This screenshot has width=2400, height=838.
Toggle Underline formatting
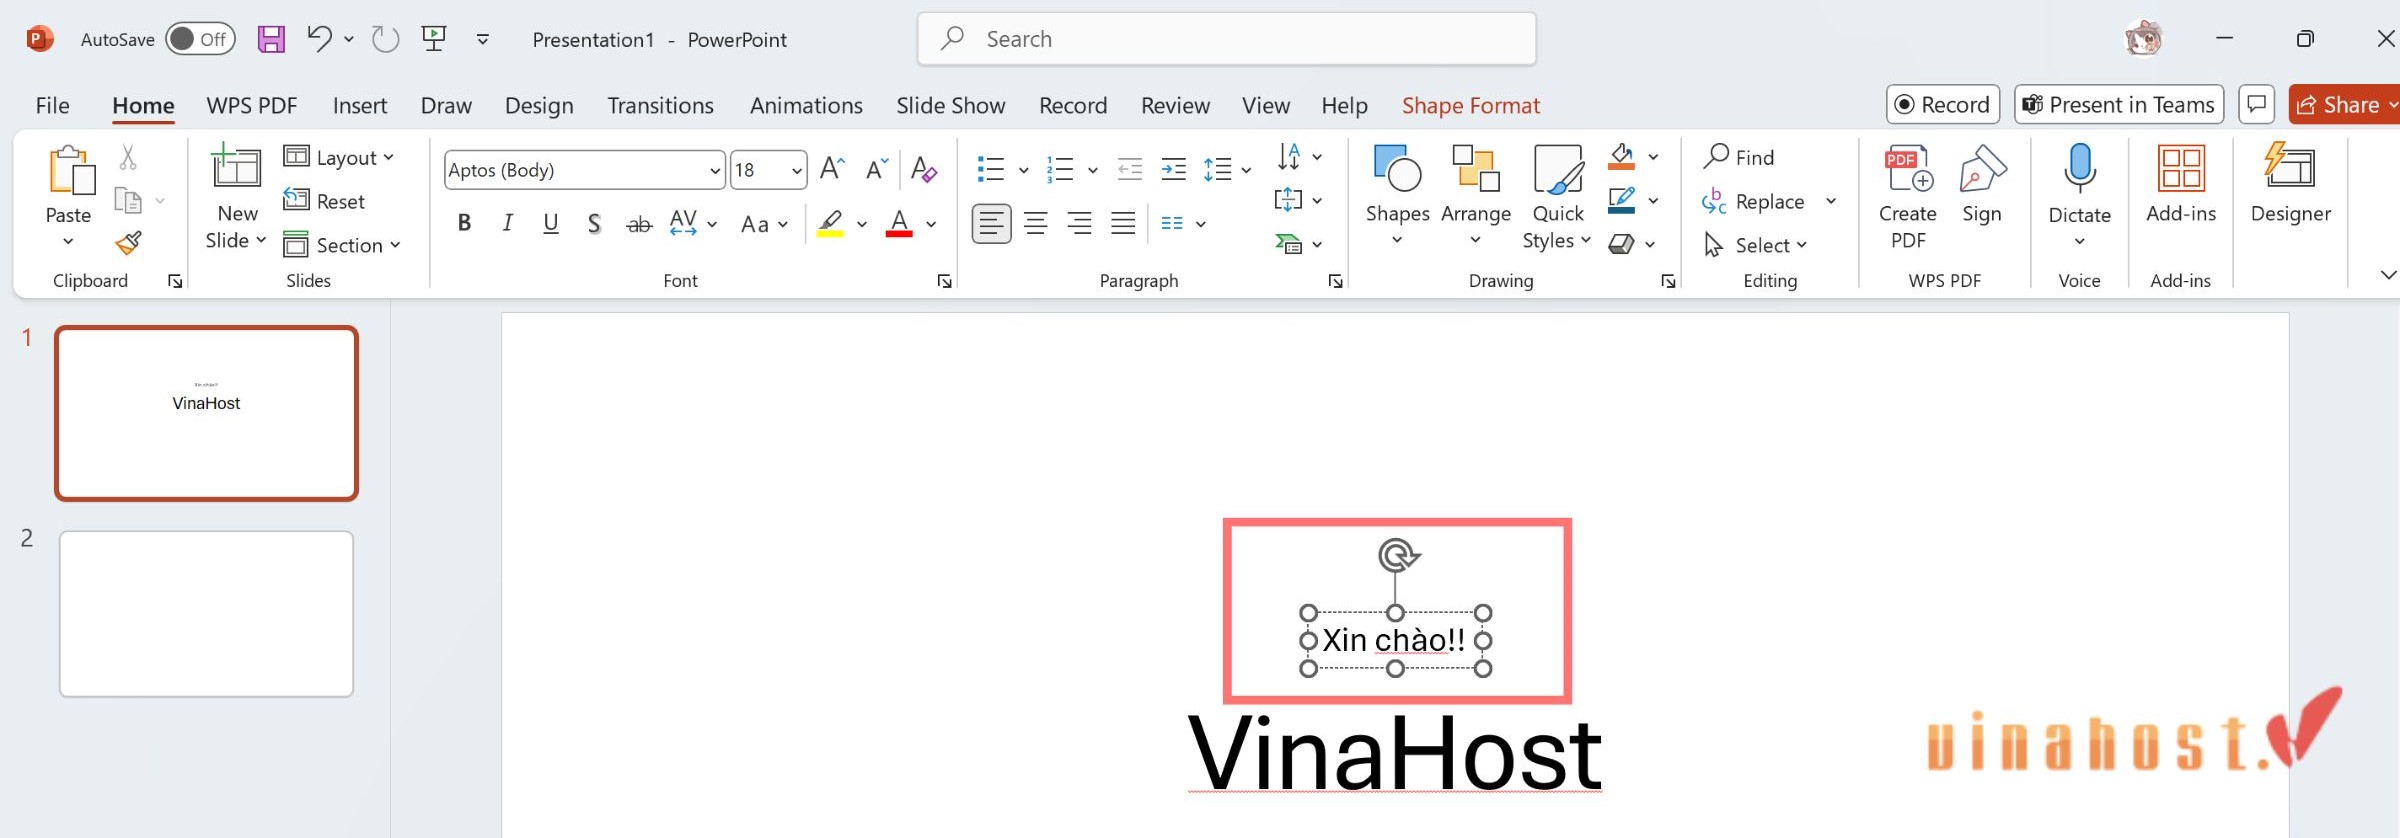click(551, 223)
